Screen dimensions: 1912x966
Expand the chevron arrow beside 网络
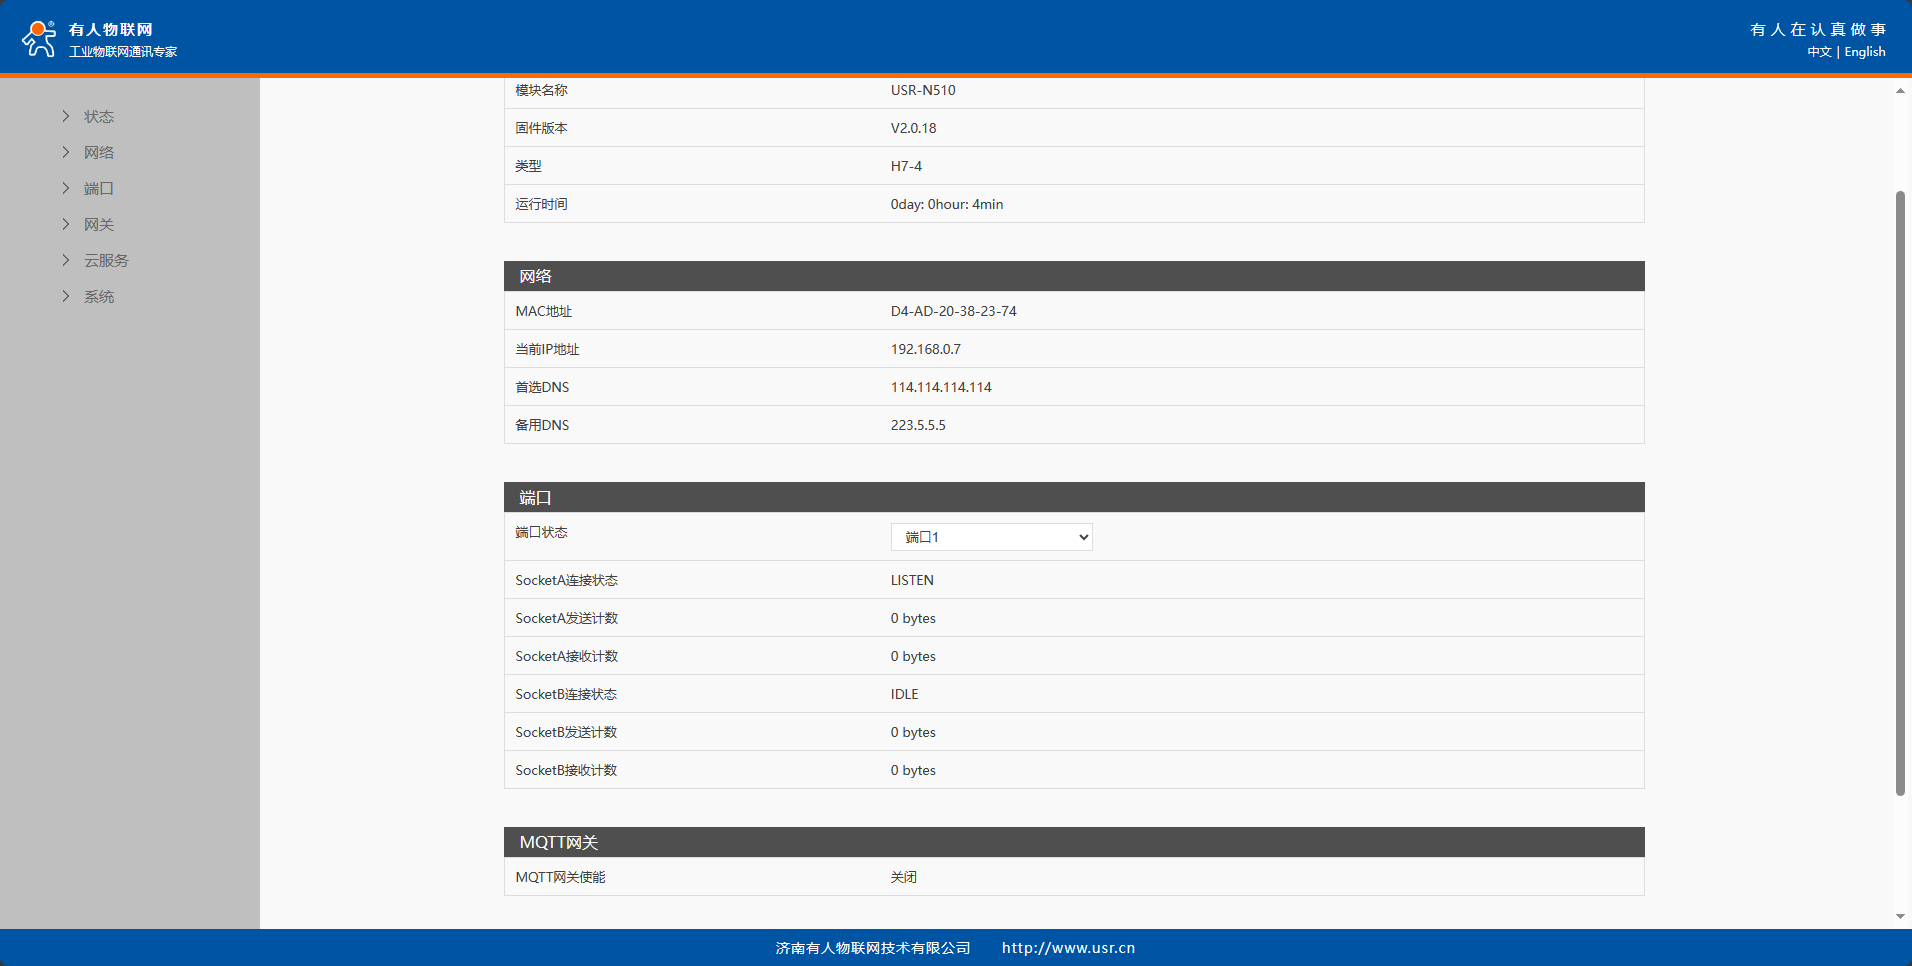tap(66, 152)
